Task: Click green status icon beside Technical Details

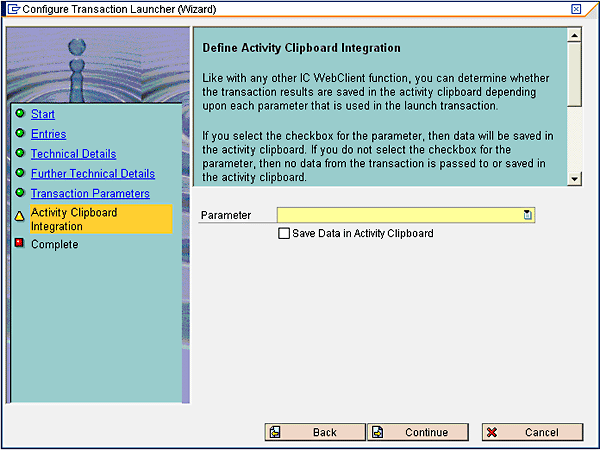Action: [x=20, y=153]
